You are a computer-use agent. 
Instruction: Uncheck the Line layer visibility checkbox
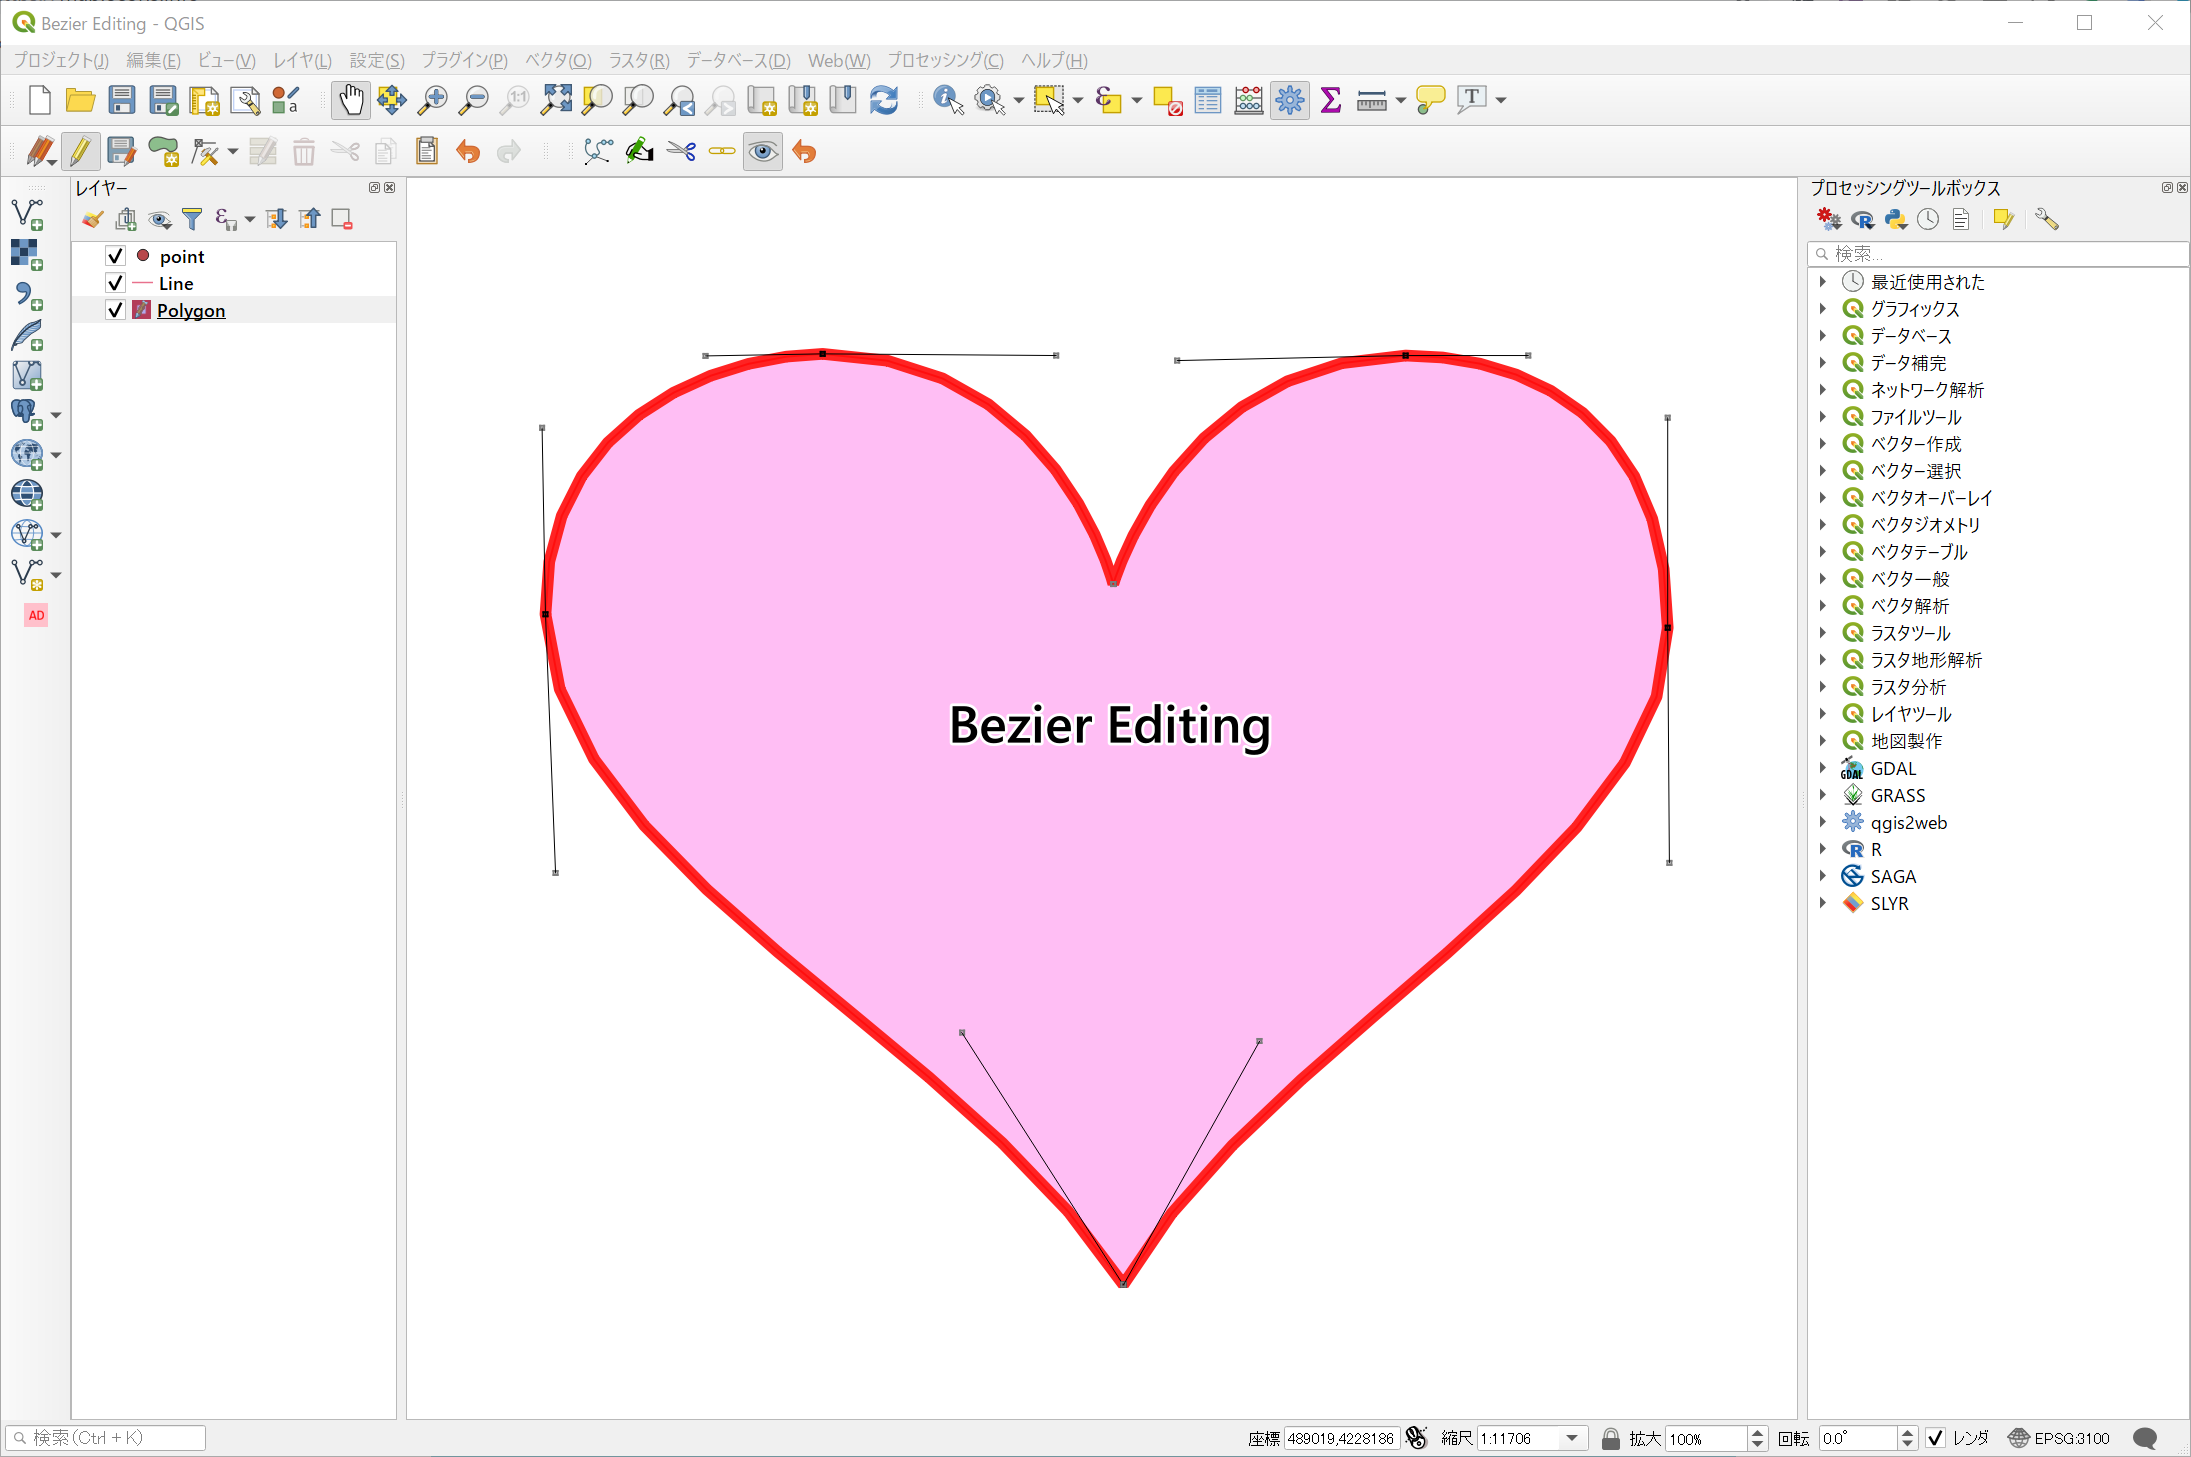pyautogui.click(x=115, y=283)
